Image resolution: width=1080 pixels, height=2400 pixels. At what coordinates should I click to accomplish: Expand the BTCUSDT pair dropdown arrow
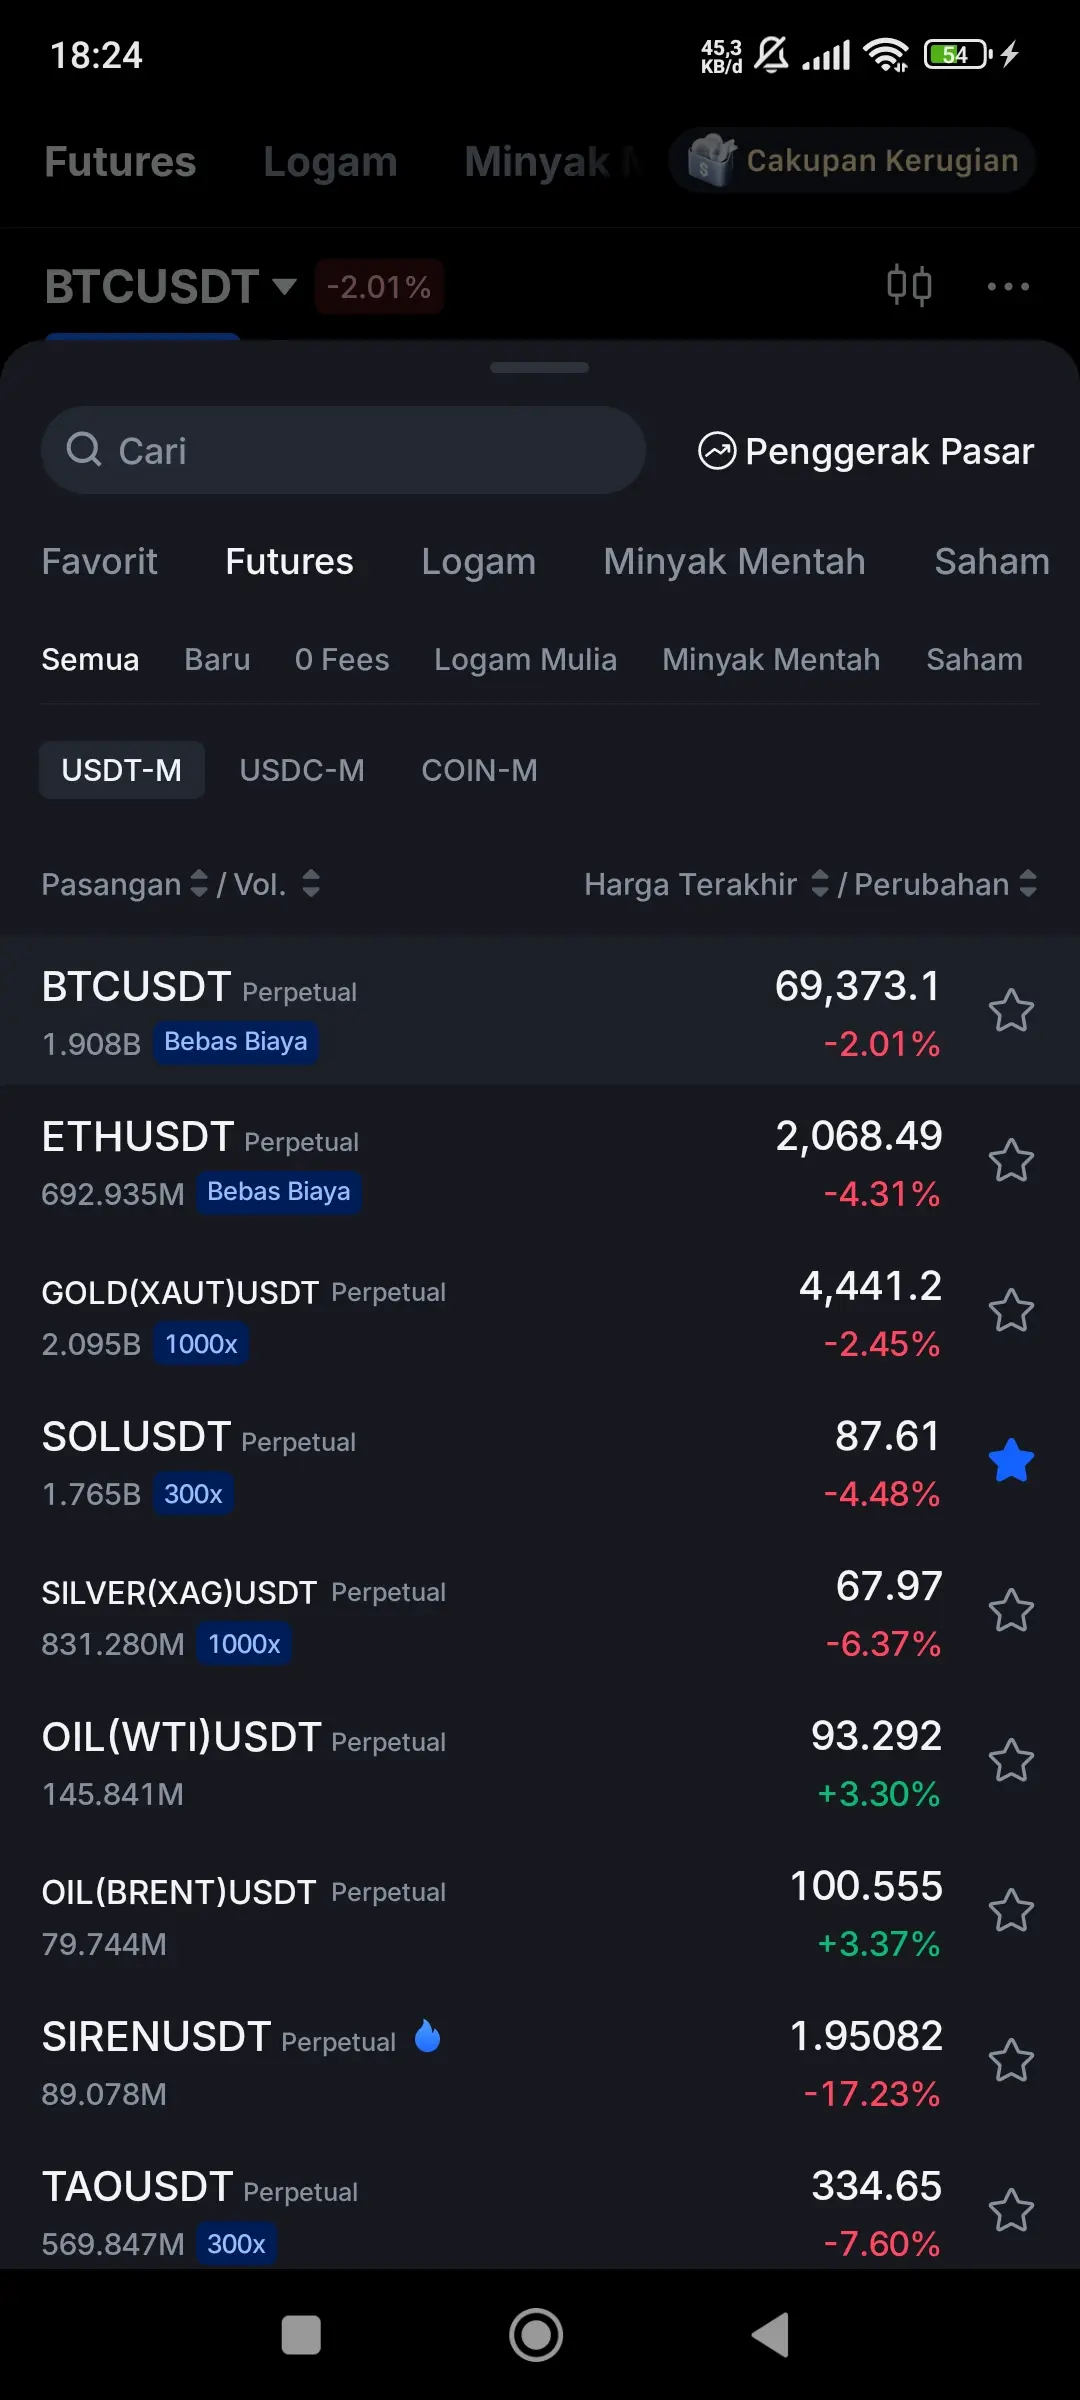click(x=285, y=287)
